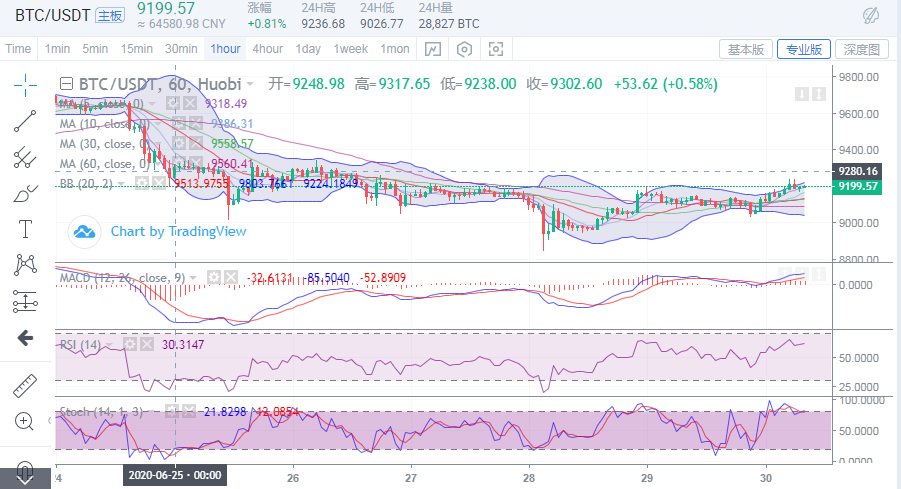Select the 1day interval tab
901x489 pixels.
pos(308,49)
